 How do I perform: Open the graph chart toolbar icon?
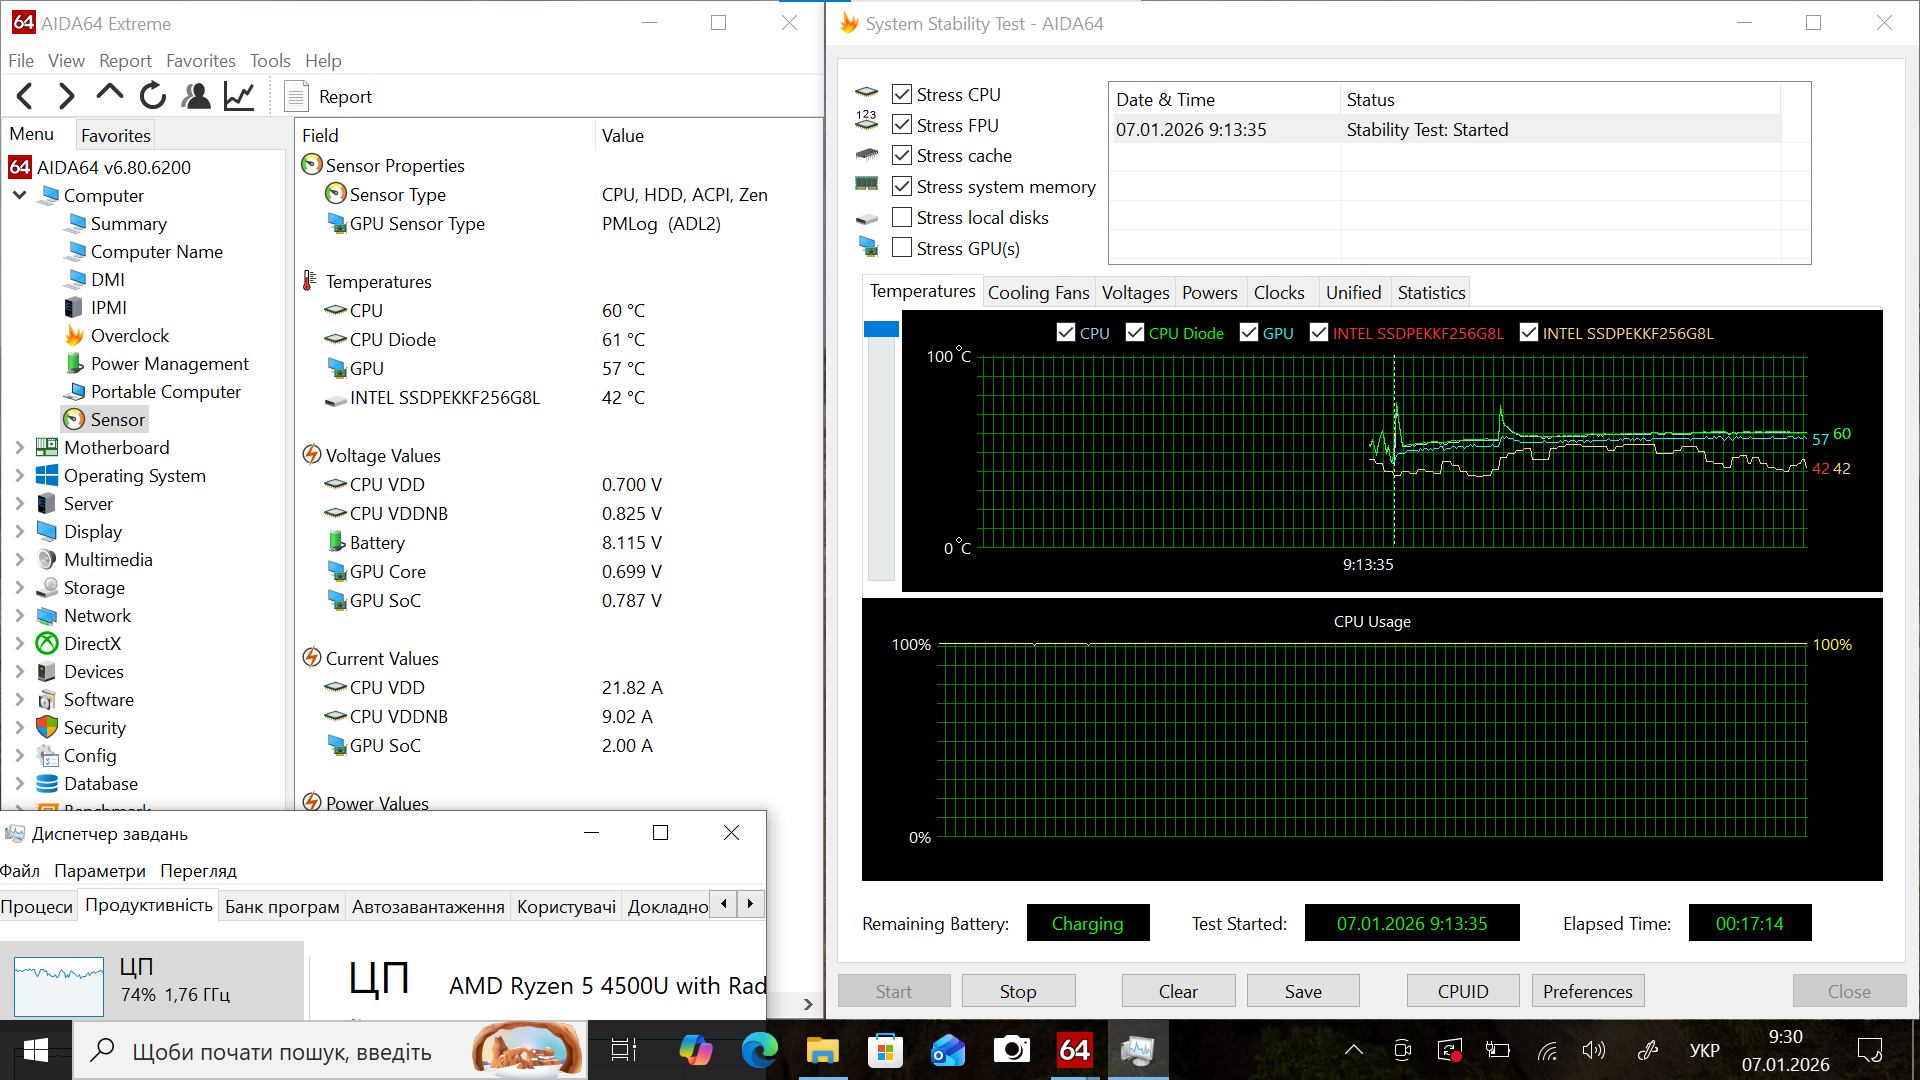(239, 96)
